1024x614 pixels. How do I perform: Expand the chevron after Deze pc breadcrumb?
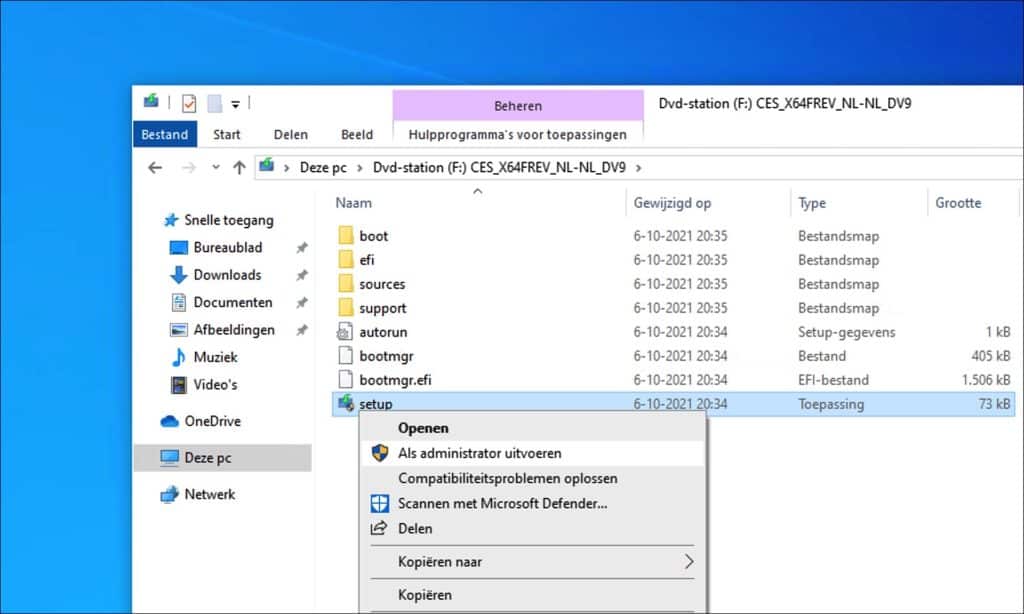tap(359, 168)
